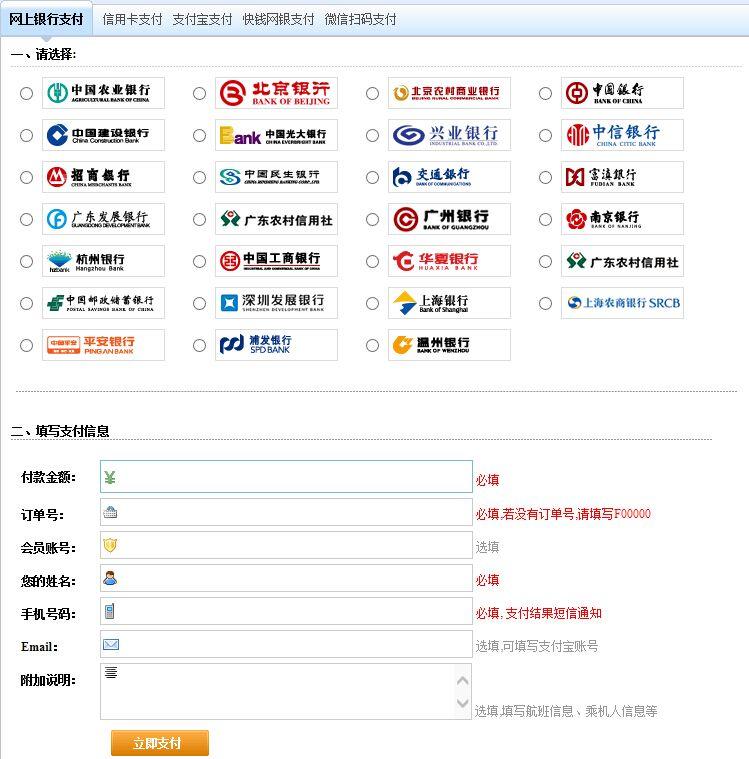Click the 中国银行 Bank of China logo
This screenshot has width=749, height=759.
[622, 93]
